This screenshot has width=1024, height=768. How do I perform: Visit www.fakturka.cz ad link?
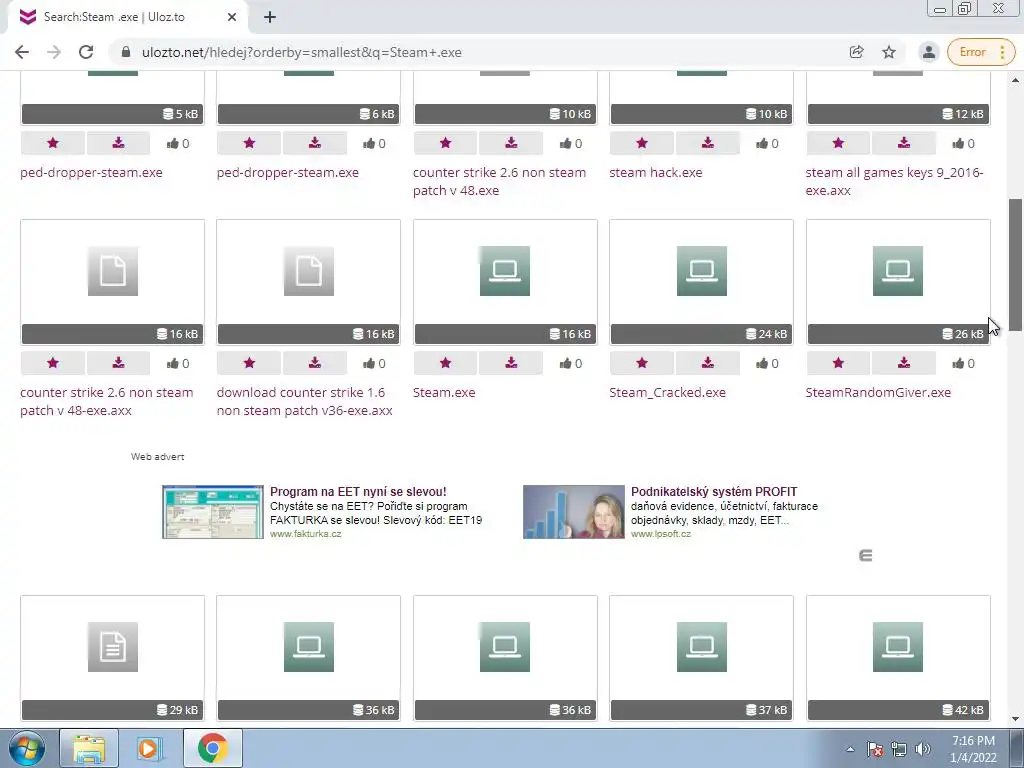tap(306, 534)
